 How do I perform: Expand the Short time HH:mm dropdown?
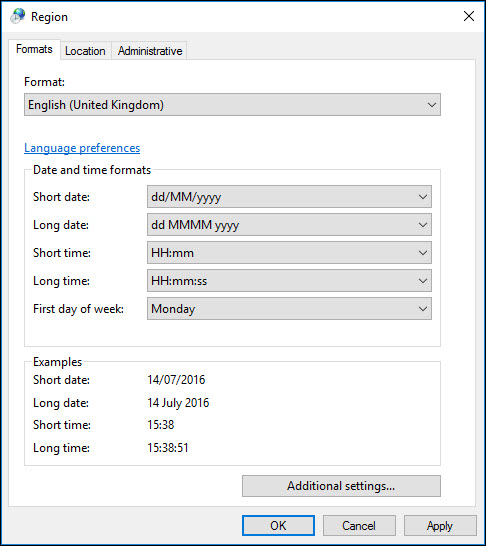289,253
